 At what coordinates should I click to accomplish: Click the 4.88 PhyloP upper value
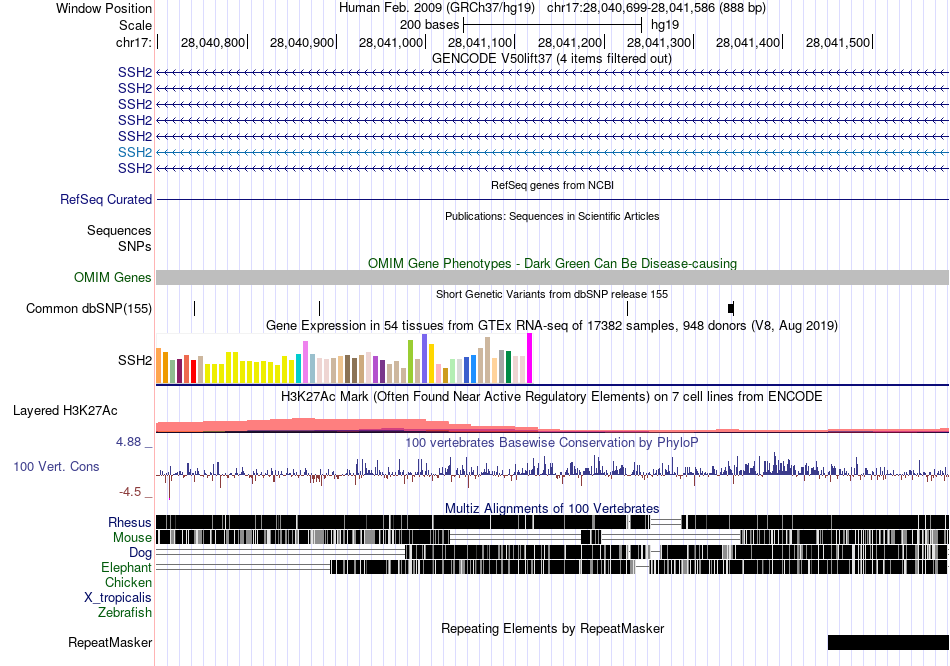click(128, 442)
